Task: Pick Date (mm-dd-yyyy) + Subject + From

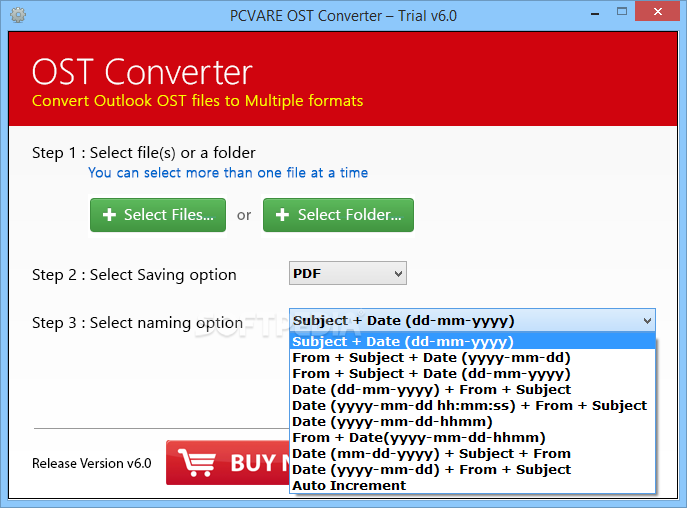Action: click(x=472, y=453)
